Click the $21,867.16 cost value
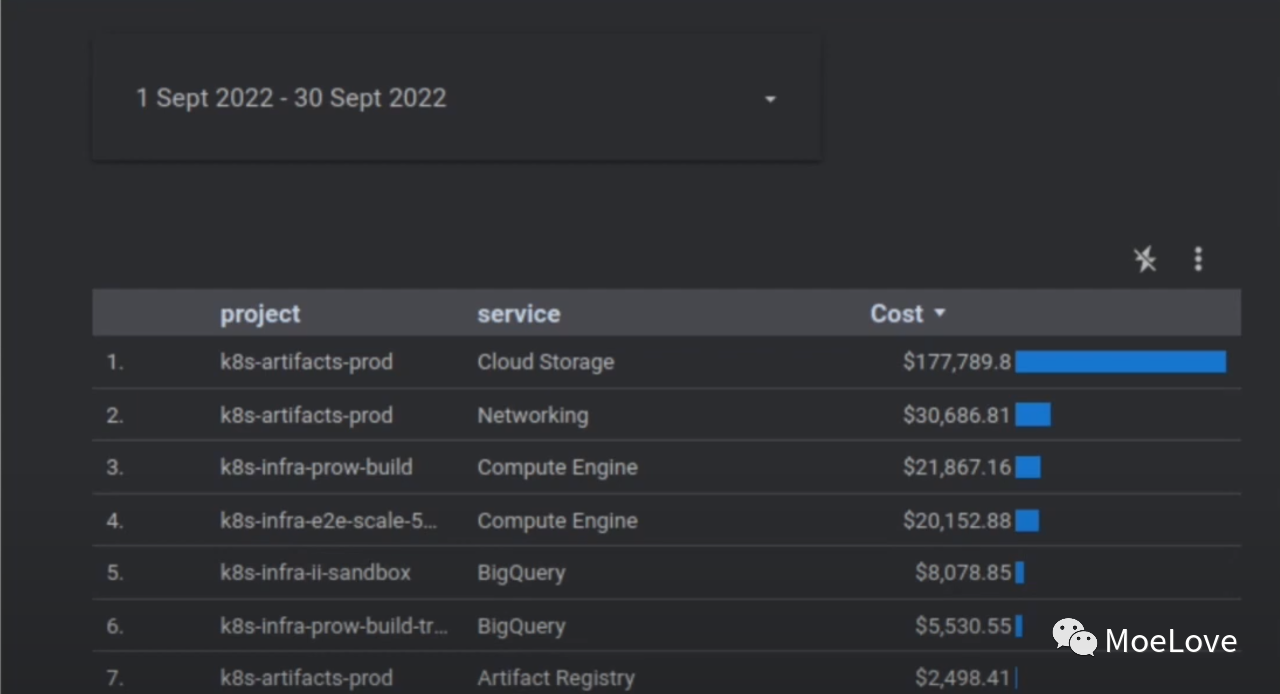 pyautogui.click(x=957, y=467)
